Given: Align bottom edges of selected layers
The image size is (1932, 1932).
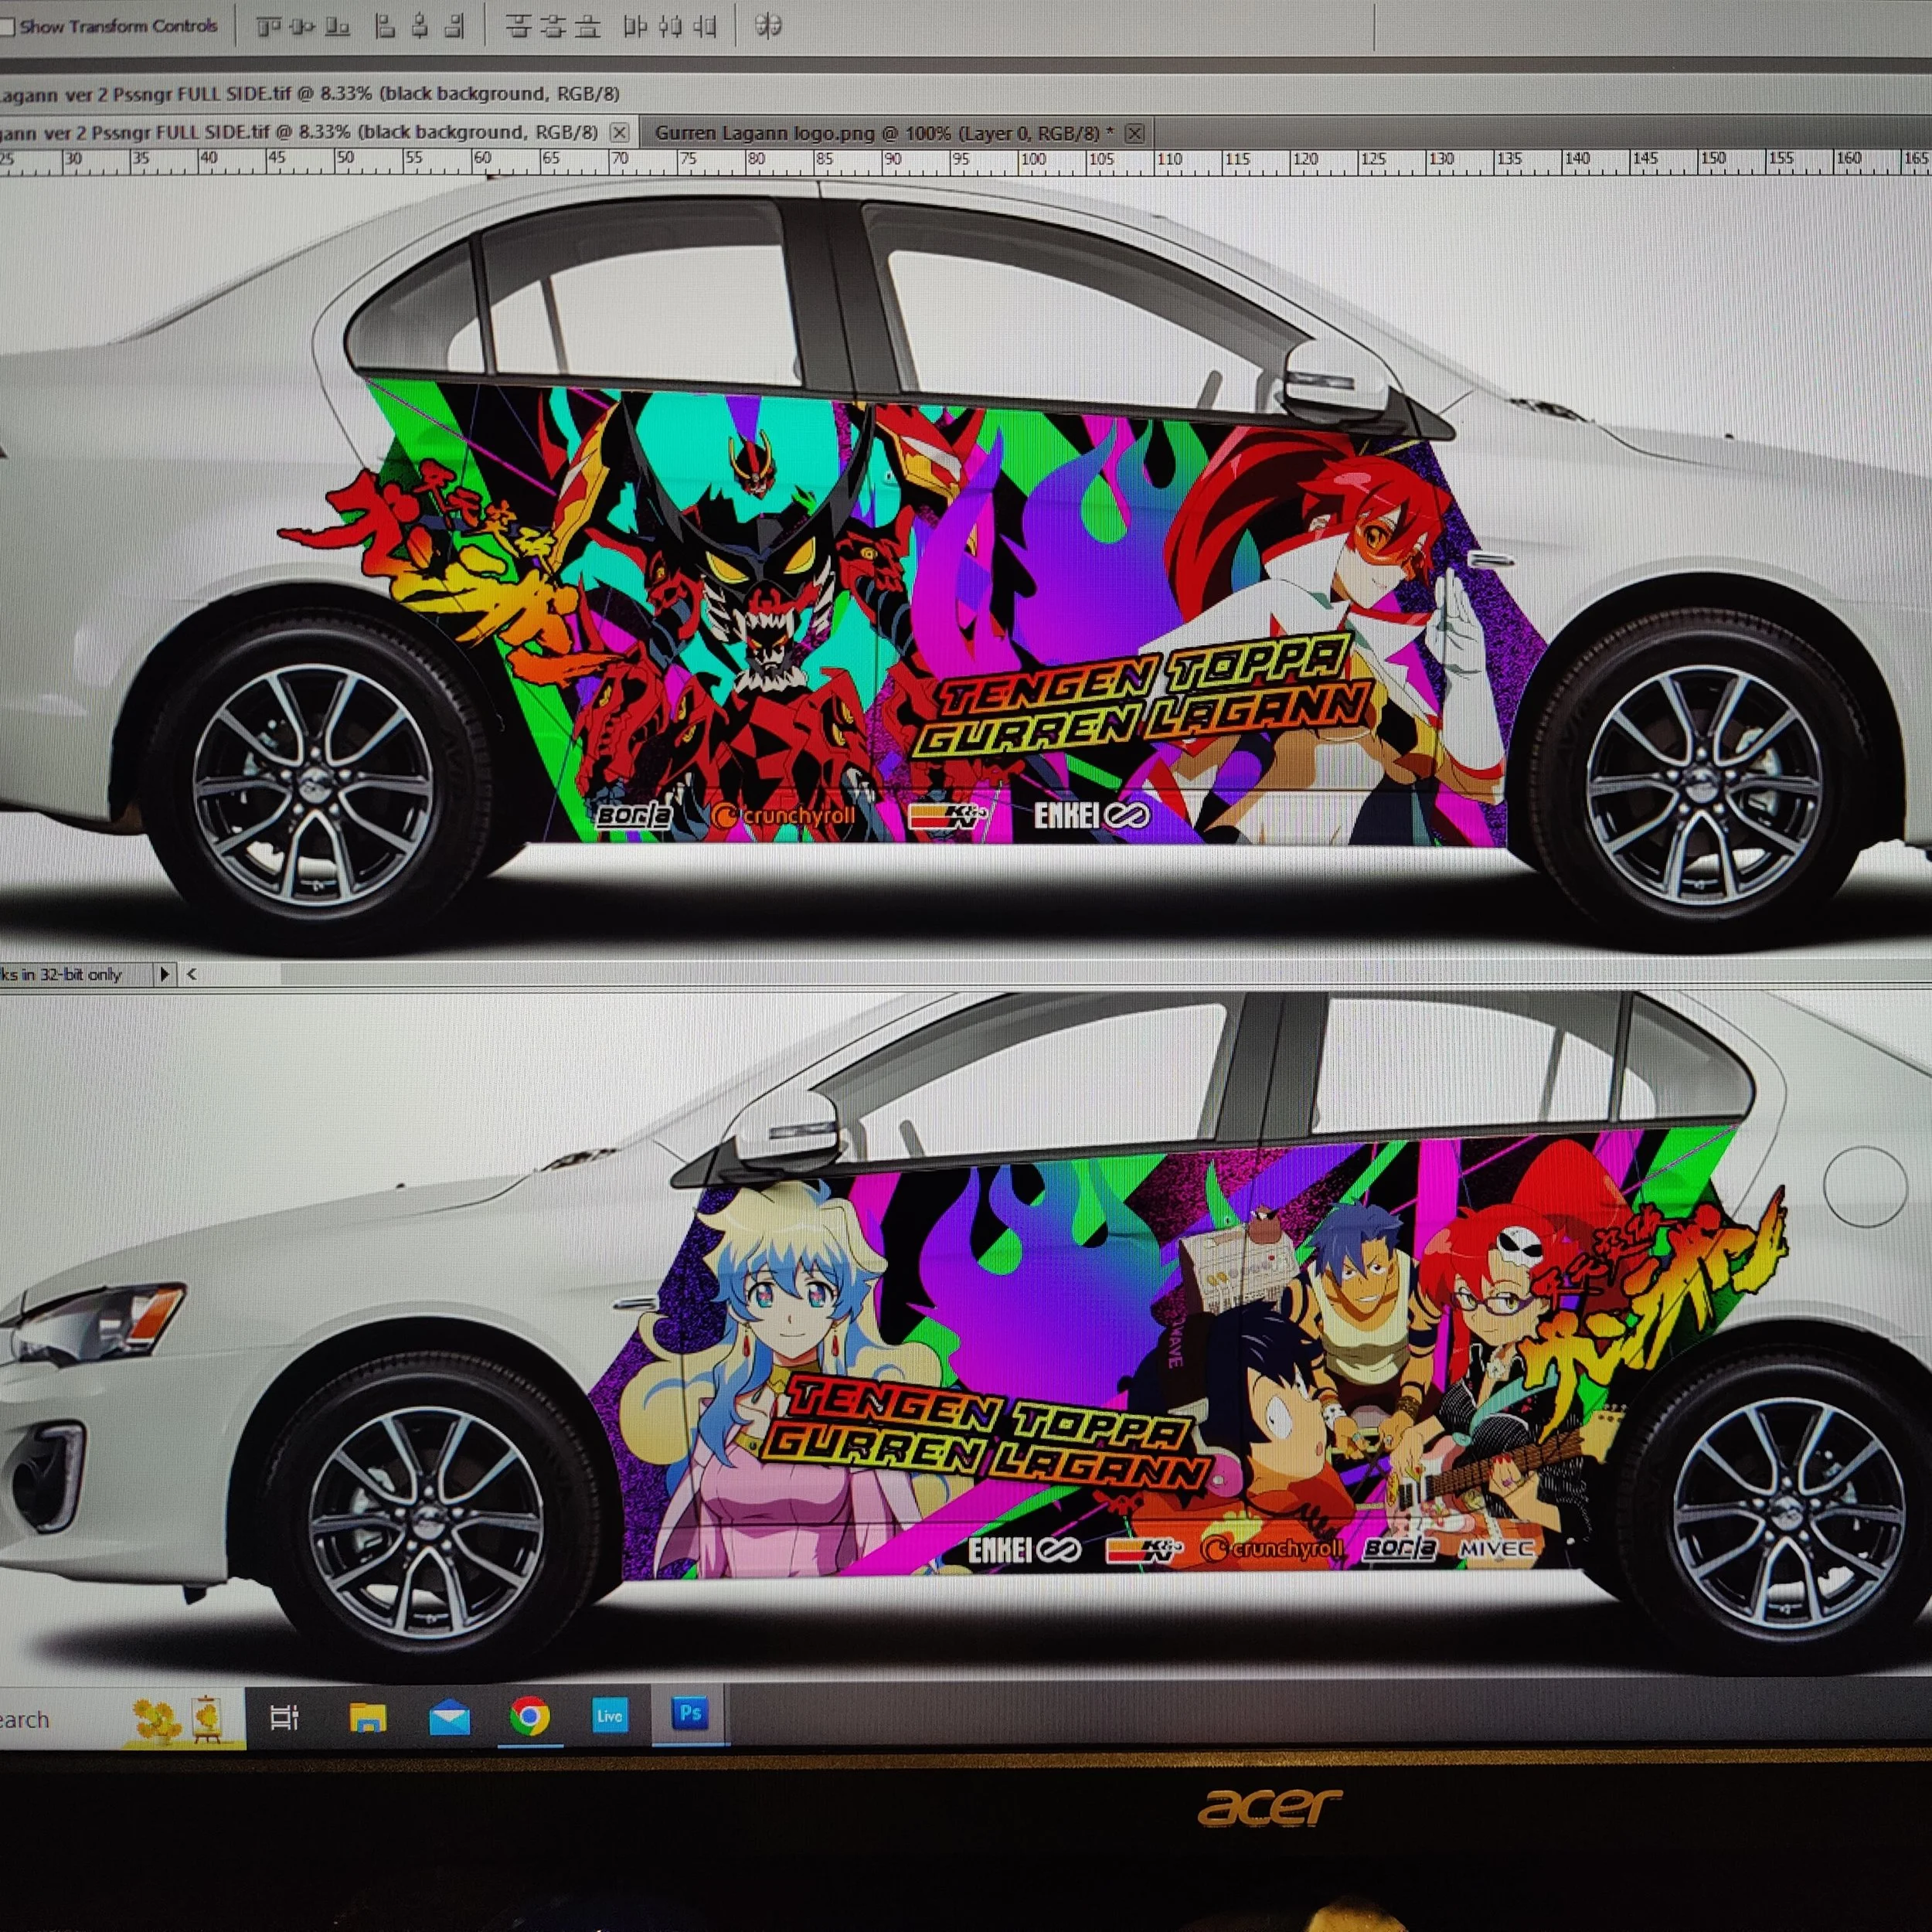Looking at the screenshot, I should (337, 27).
